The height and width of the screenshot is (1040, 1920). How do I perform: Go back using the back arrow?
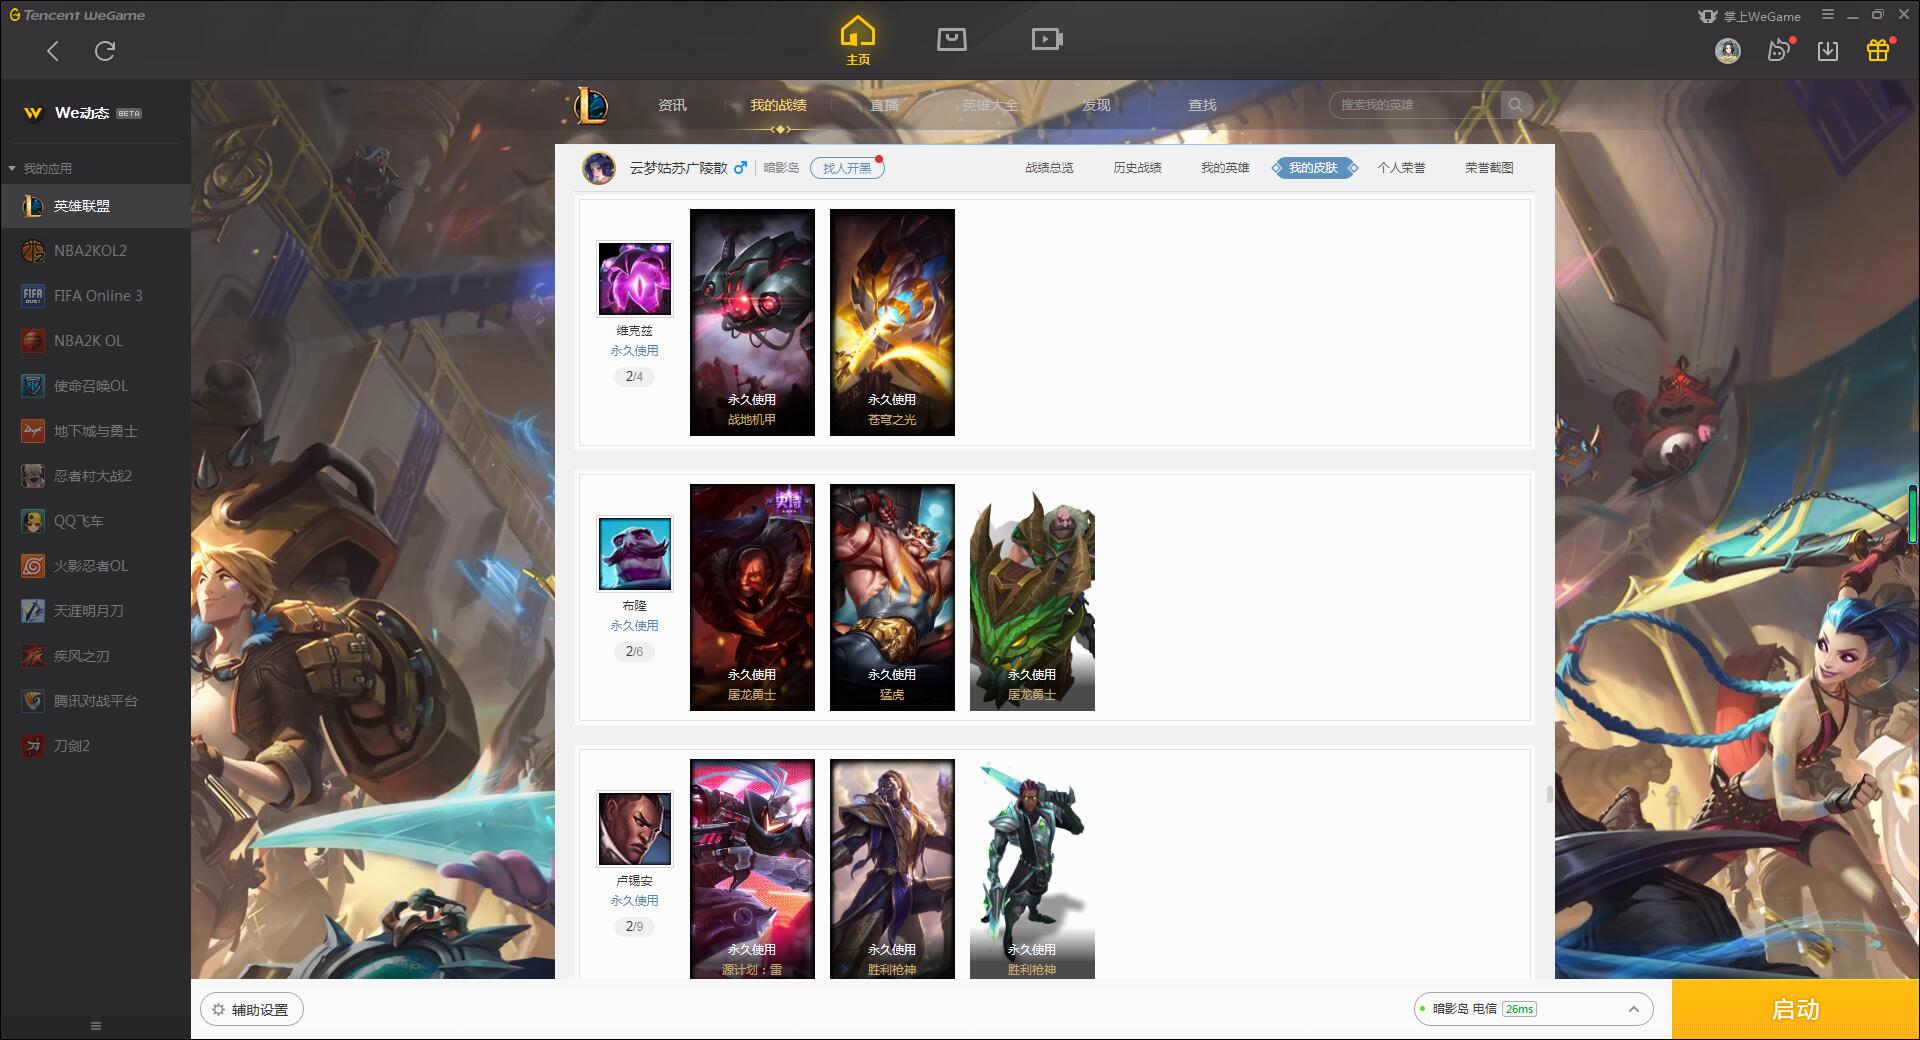click(x=53, y=51)
